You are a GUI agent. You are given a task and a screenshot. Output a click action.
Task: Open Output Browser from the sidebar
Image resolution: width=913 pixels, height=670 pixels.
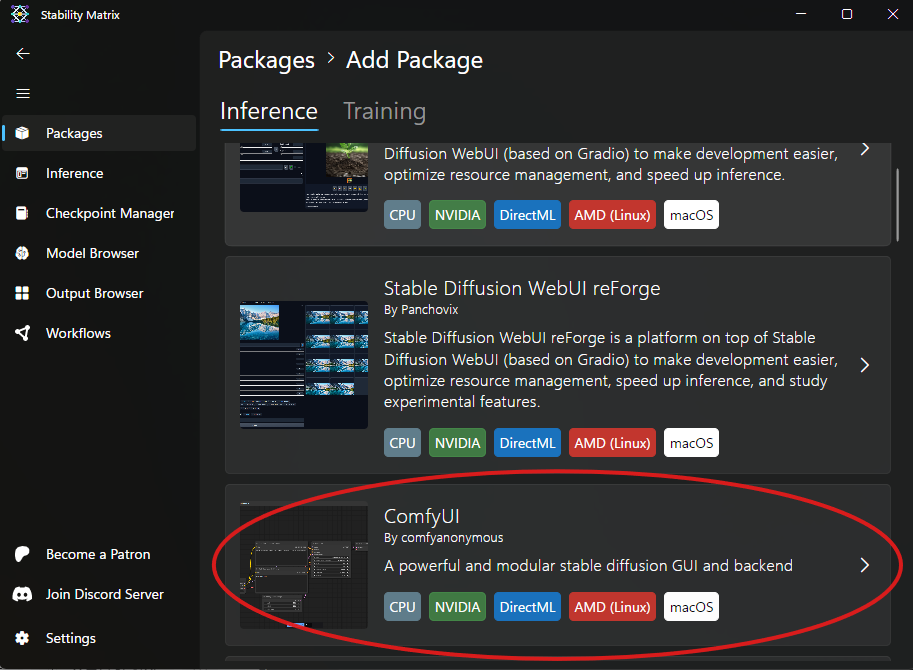point(100,293)
